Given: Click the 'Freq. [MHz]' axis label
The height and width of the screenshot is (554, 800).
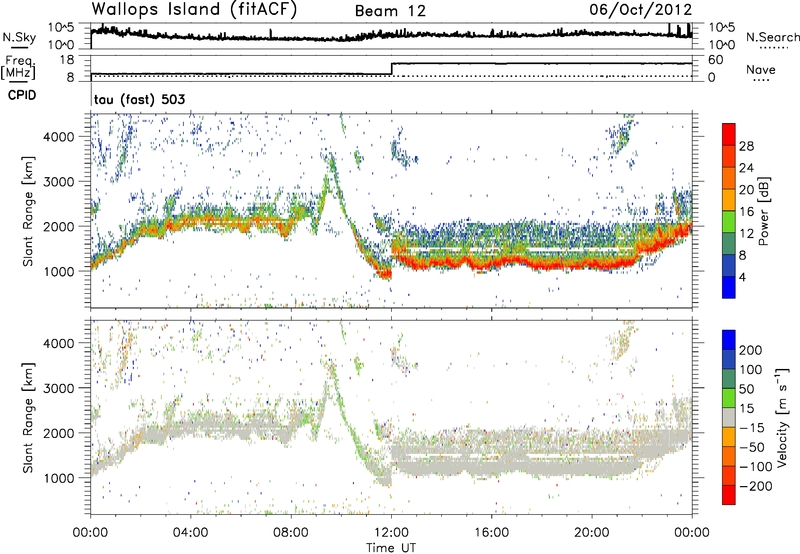Looking at the screenshot, I should (19, 67).
